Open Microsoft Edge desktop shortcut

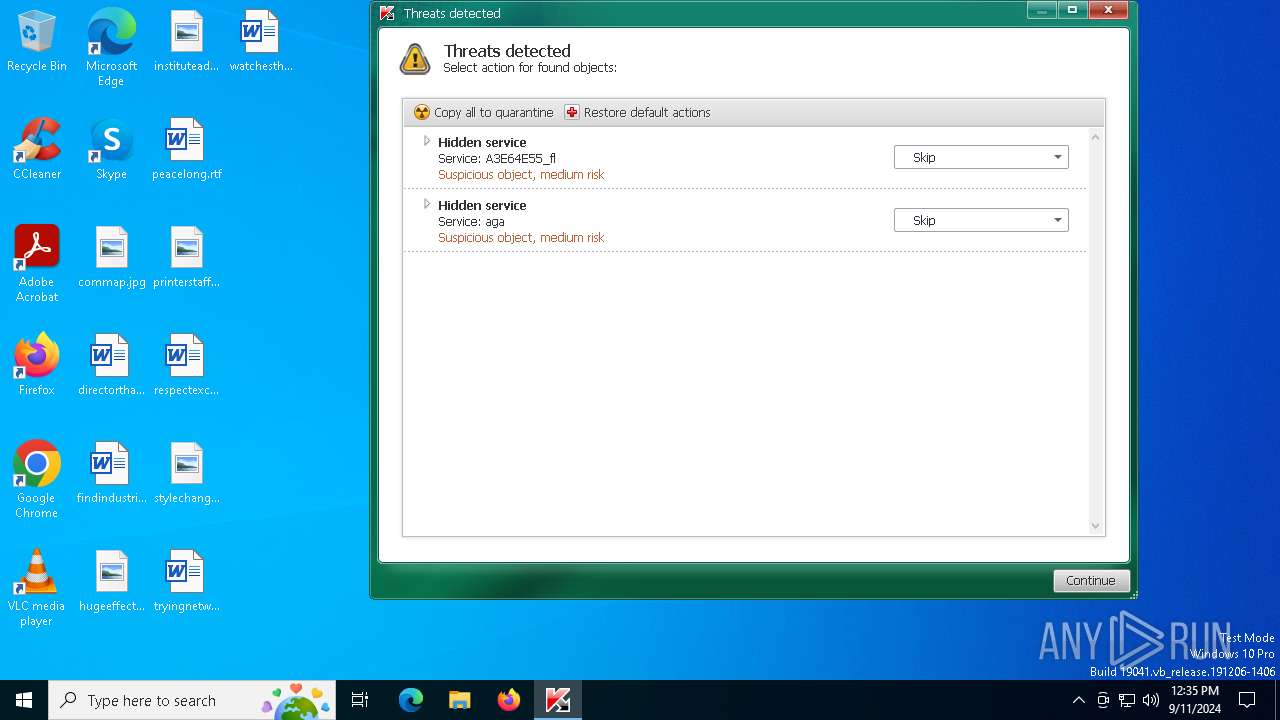coord(111,48)
